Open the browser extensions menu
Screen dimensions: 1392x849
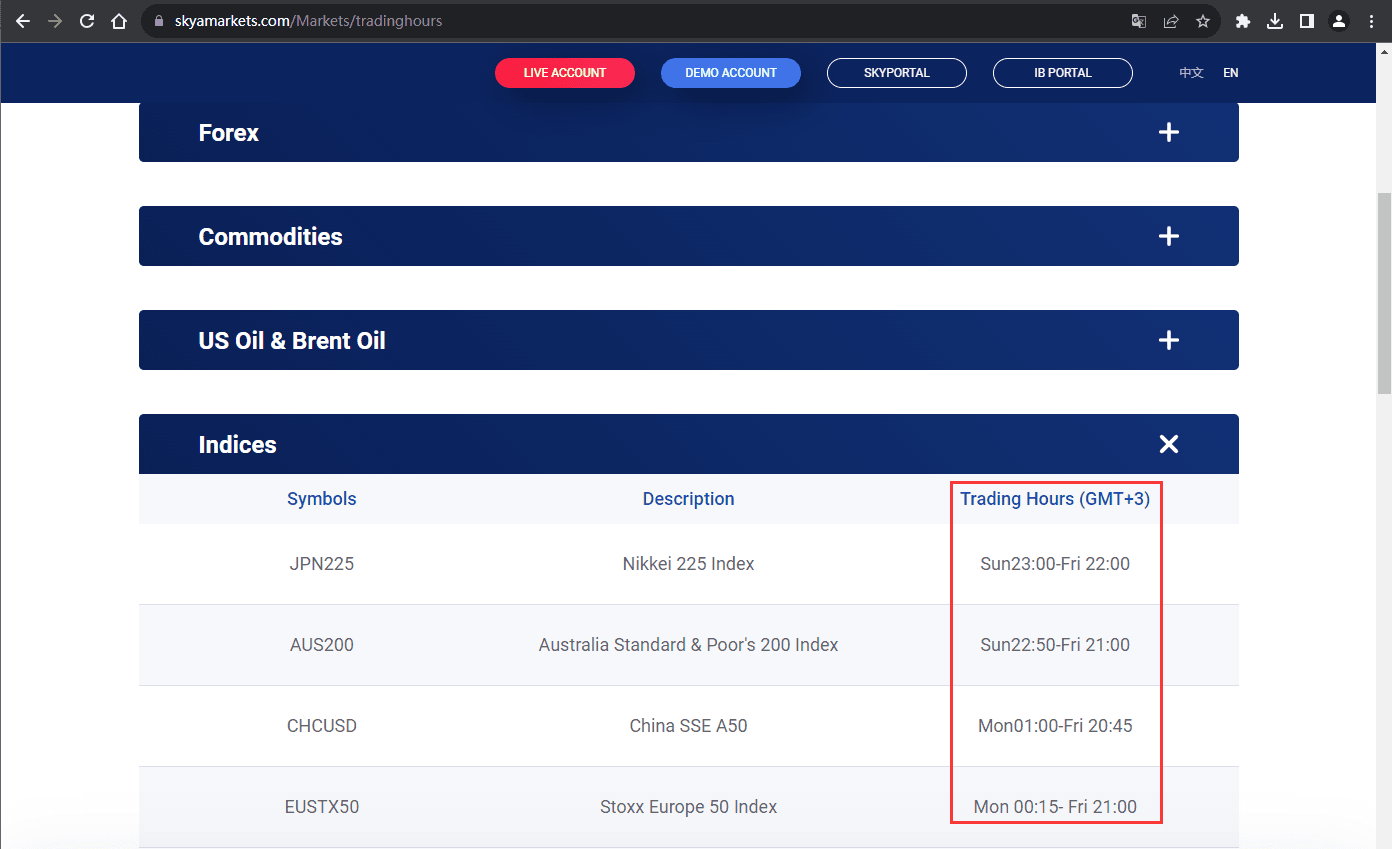click(x=1243, y=21)
